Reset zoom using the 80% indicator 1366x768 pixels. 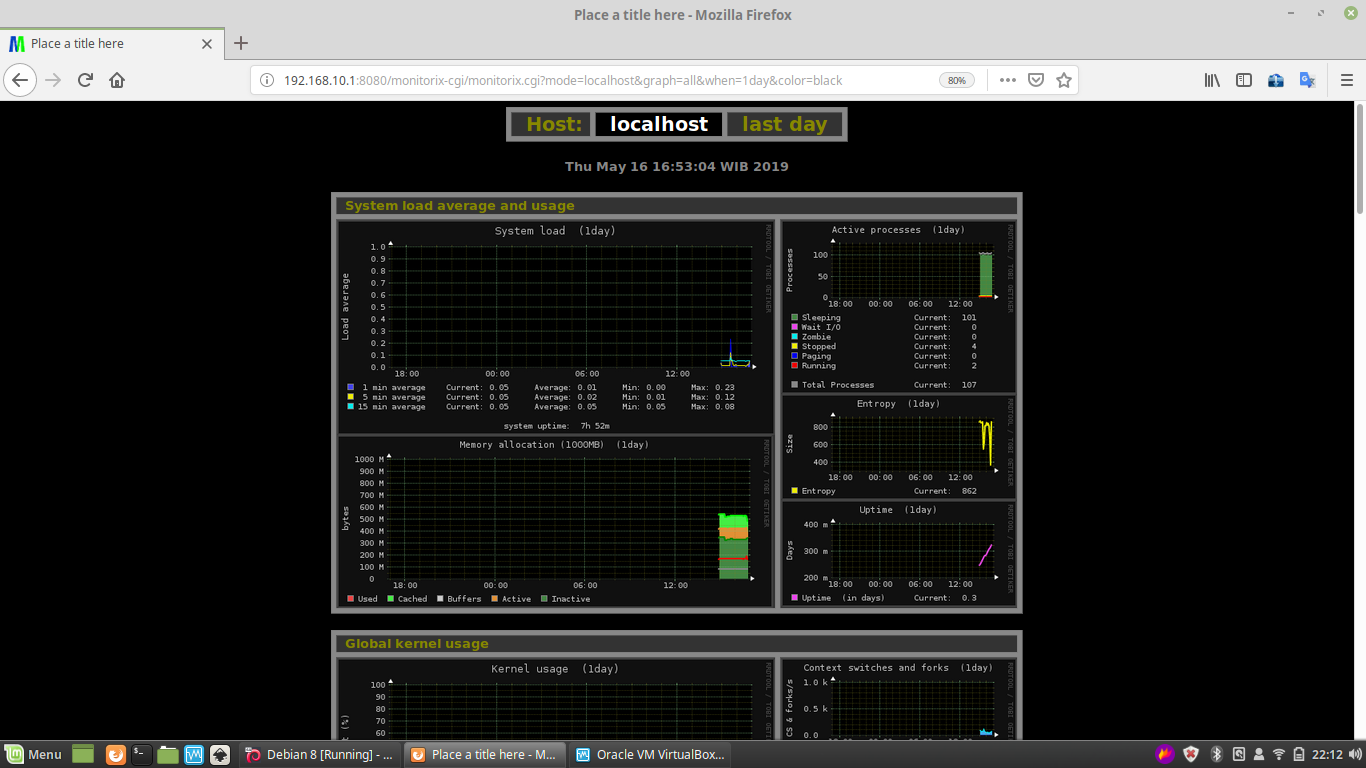tap(956, 79)
